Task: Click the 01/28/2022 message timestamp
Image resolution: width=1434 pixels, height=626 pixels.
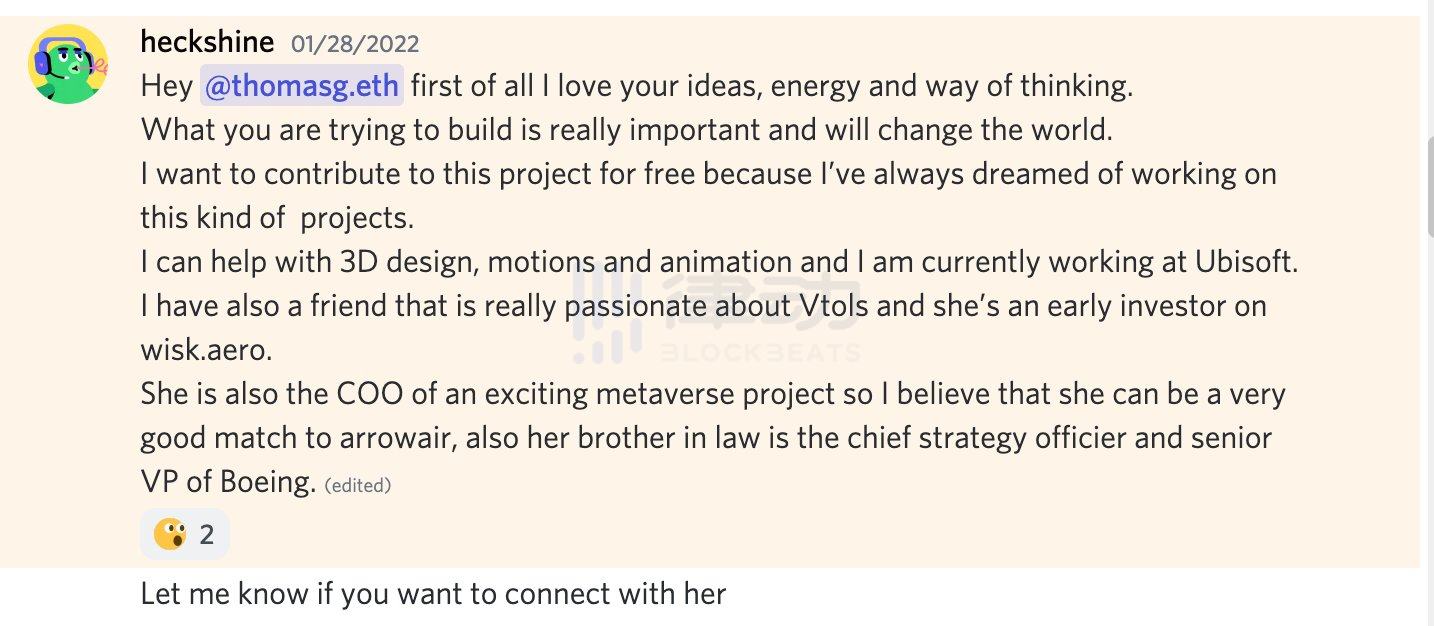Action: (355, 44)
